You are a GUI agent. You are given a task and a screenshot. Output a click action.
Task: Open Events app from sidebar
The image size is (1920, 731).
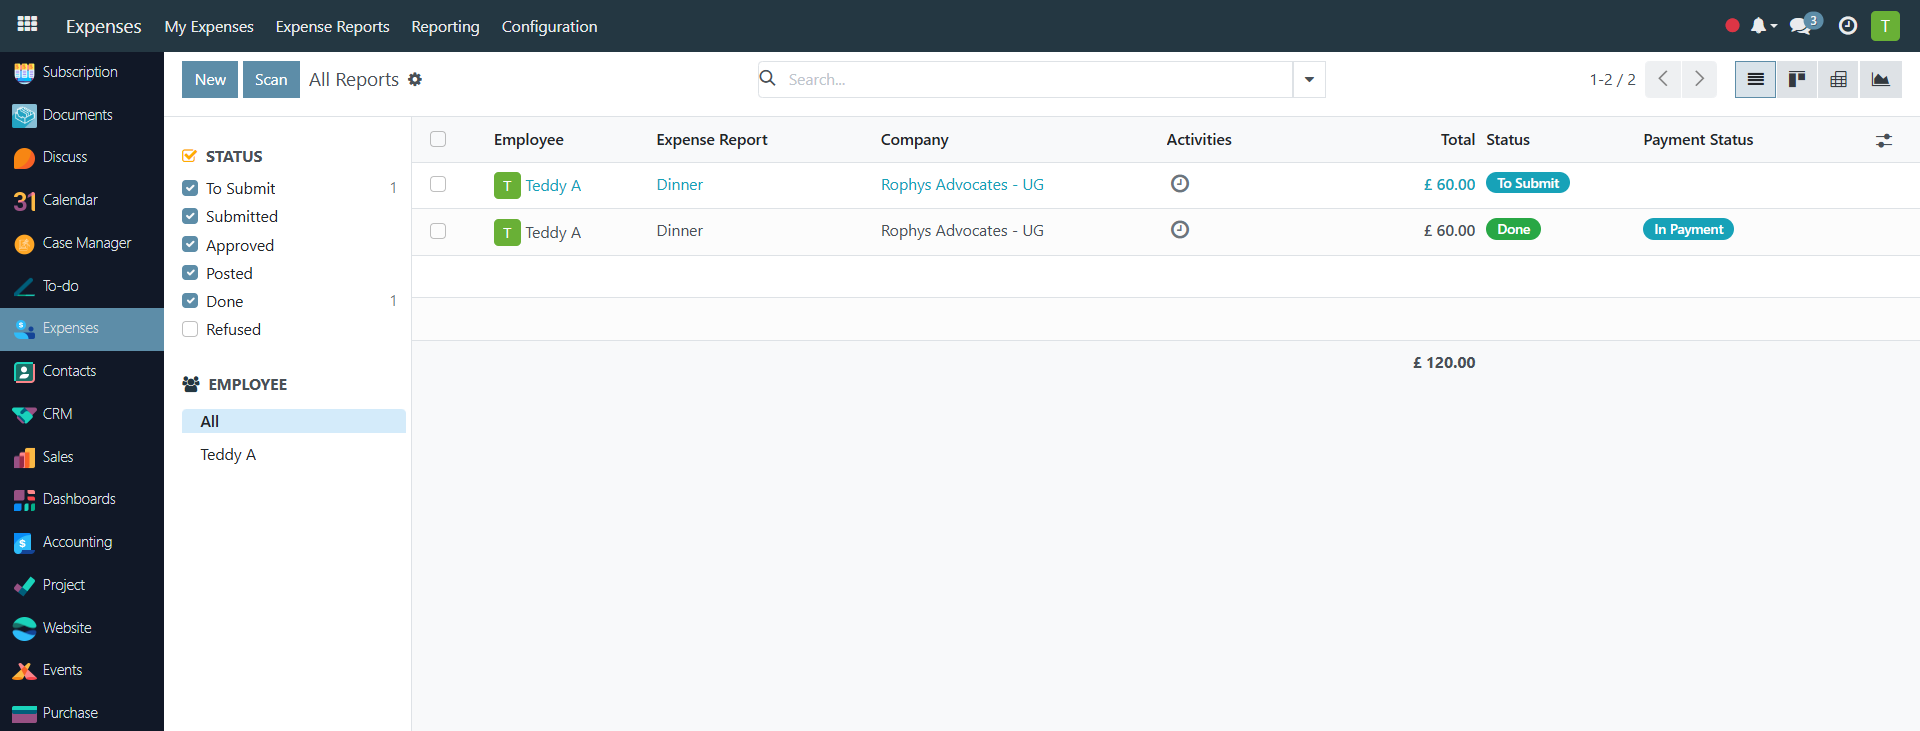pyautogui.click(x=82, y=670)
